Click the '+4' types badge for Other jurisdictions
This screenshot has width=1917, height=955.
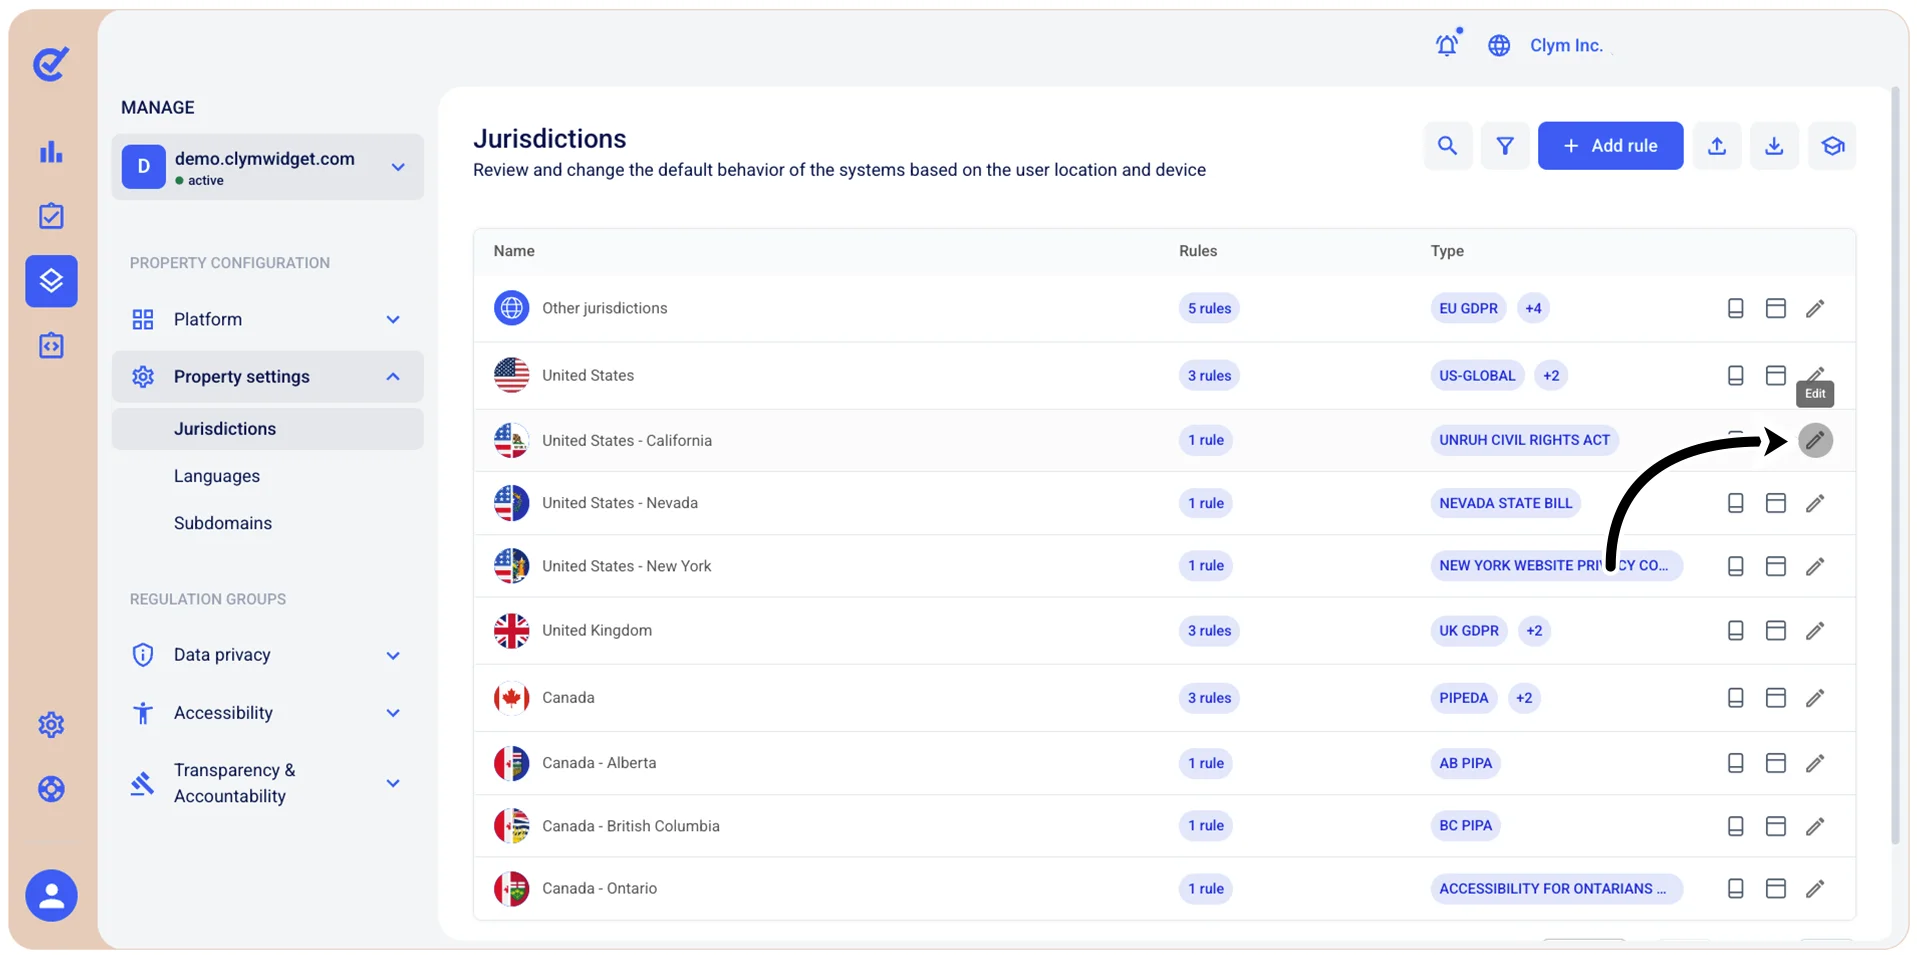pyautogui.click(x=1533, y=308)
